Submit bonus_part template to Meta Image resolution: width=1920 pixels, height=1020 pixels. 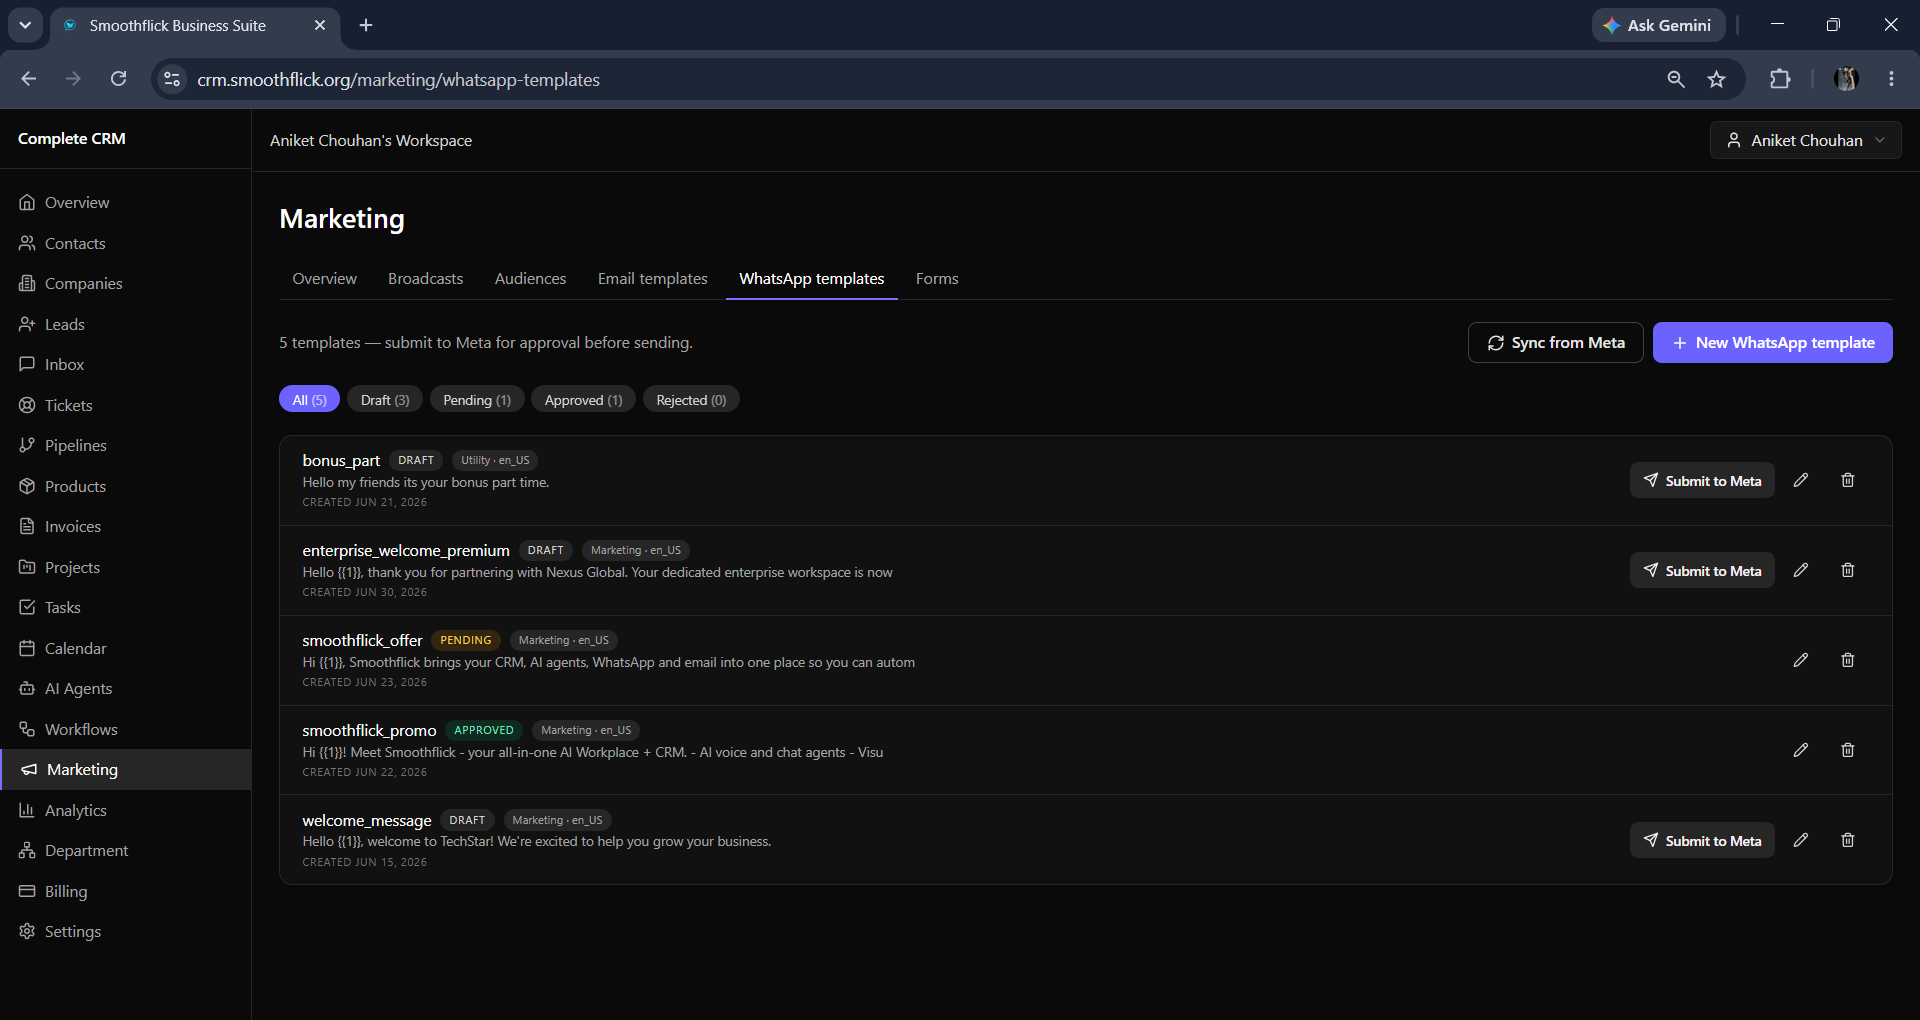(x=1702, y=480)
